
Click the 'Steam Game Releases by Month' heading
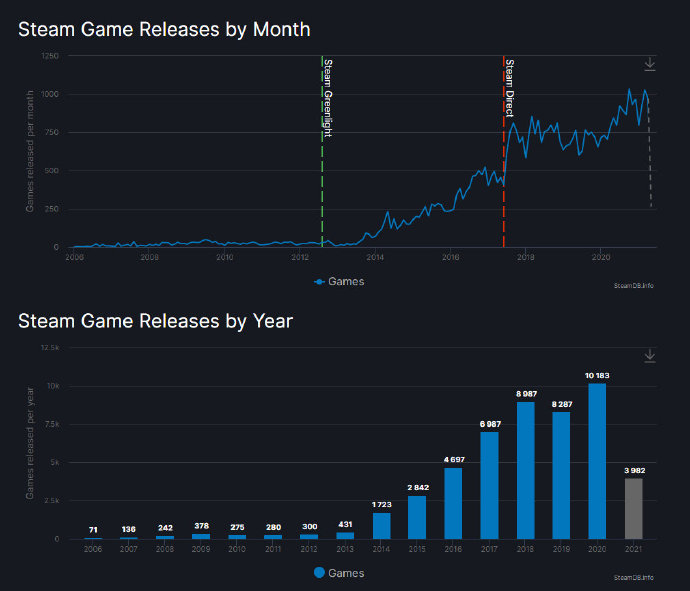[x=164, y=30]
